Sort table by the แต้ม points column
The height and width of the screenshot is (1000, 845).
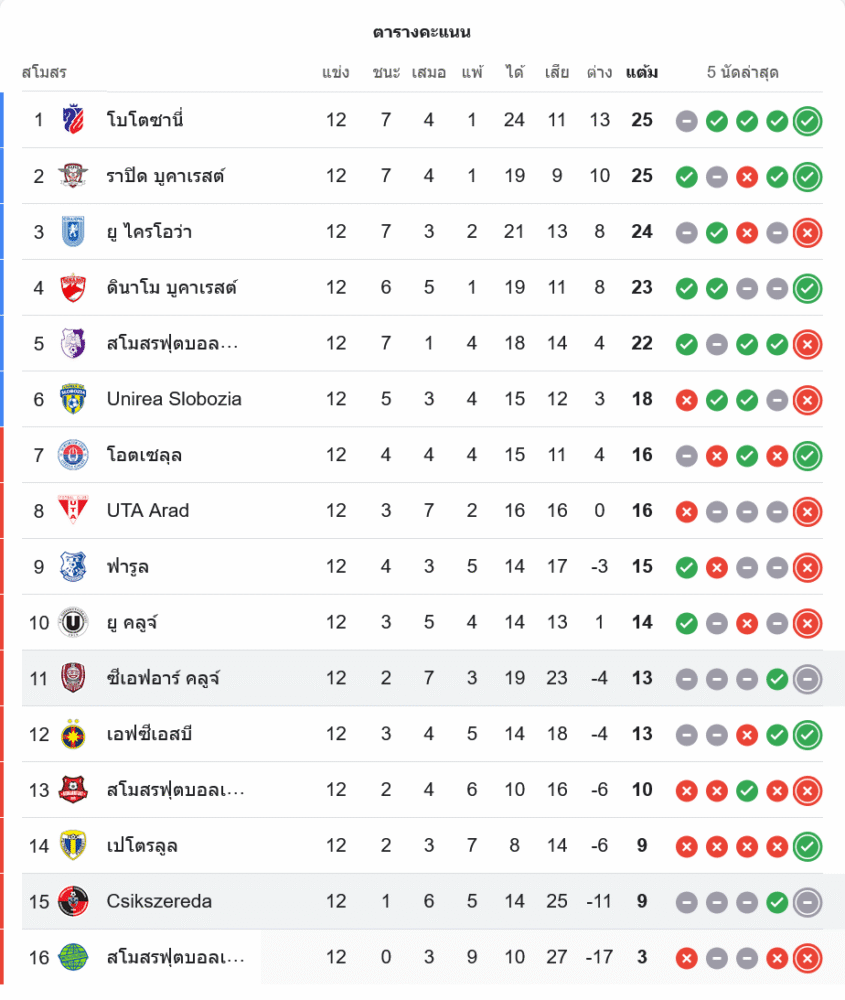click(x=642, y=73)
